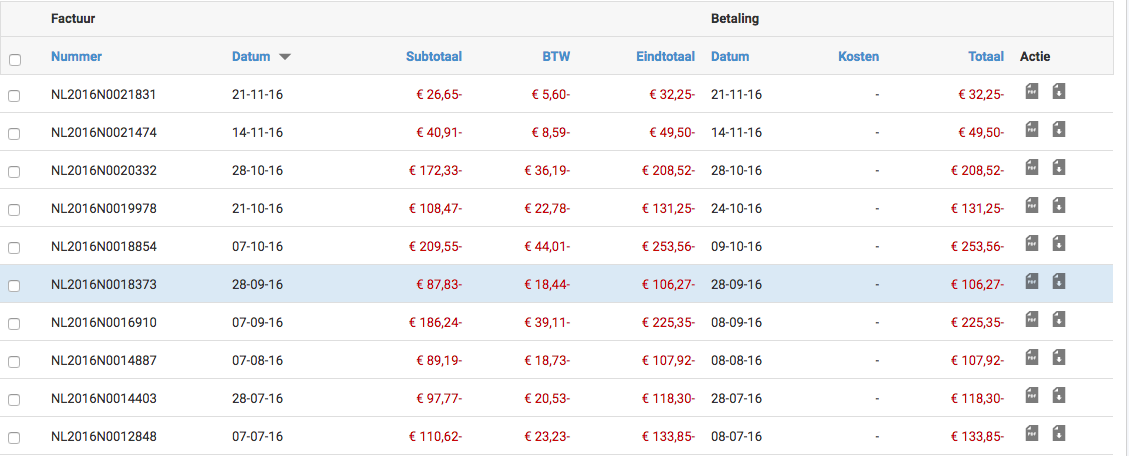Check the box for invoice NL2016N0018373
Screen dimensions: 1129x456
click(x=14, y=286)
